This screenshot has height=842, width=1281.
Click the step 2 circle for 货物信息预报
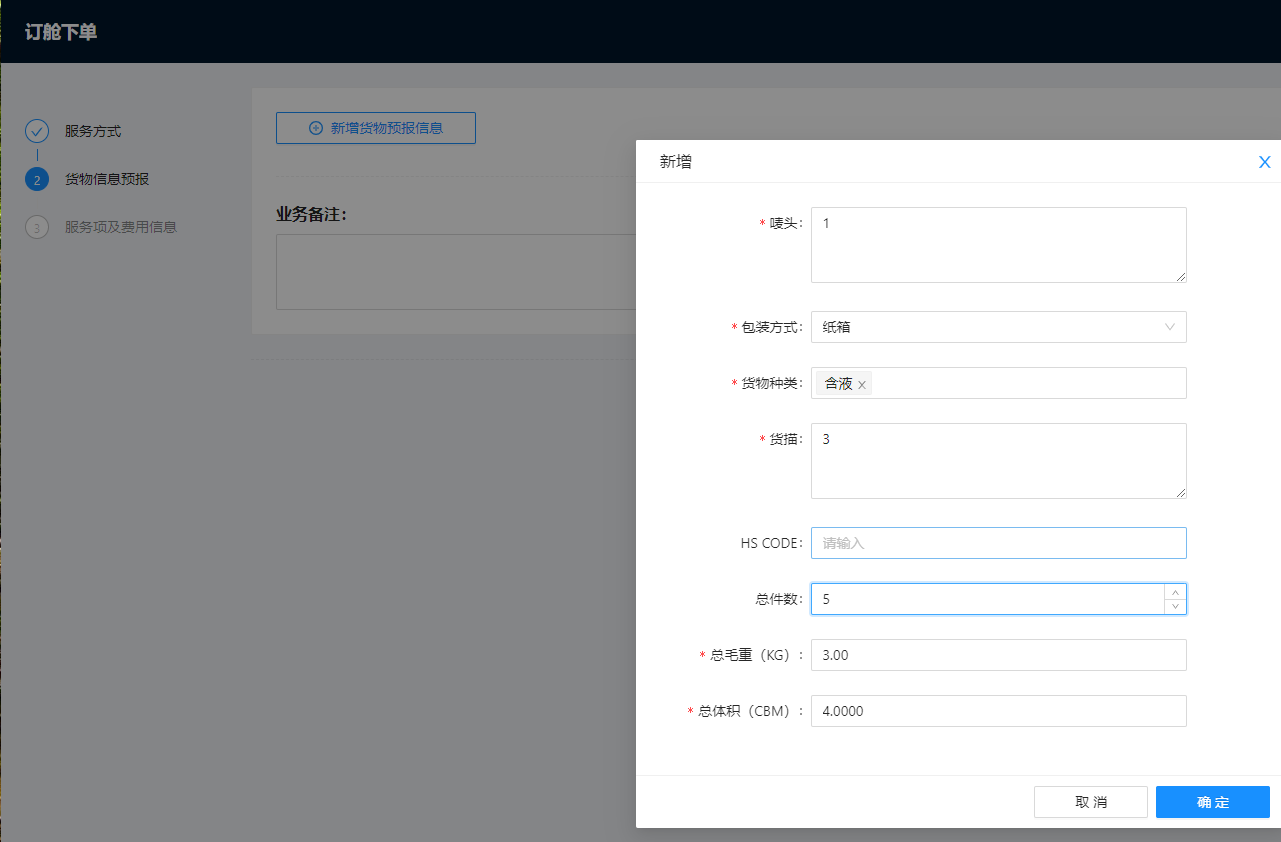pyautogui.click(x=37, y=180)
